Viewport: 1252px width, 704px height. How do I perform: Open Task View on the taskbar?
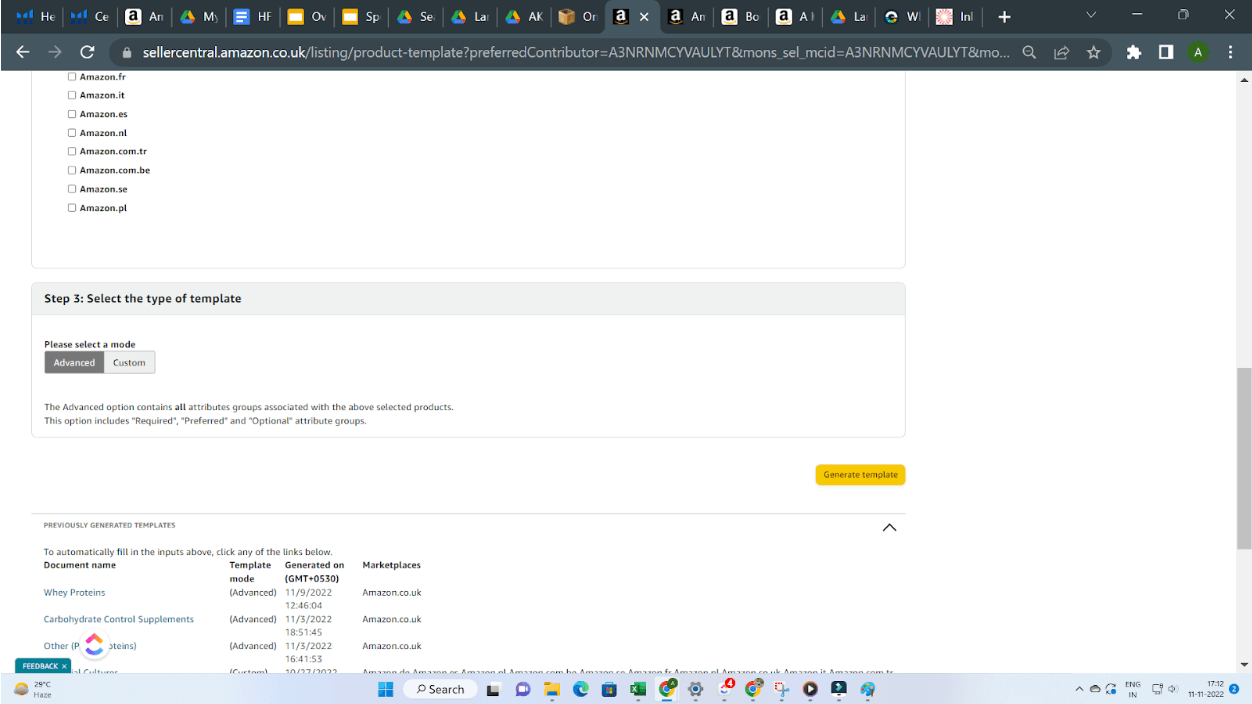point(493,689)
